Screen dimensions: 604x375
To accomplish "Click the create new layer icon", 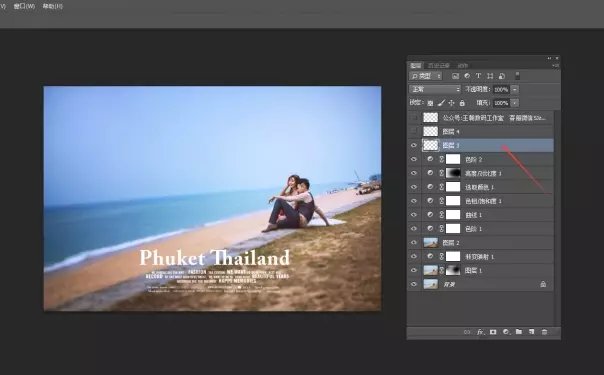I will pyautogui.click(x=532, y=331).
